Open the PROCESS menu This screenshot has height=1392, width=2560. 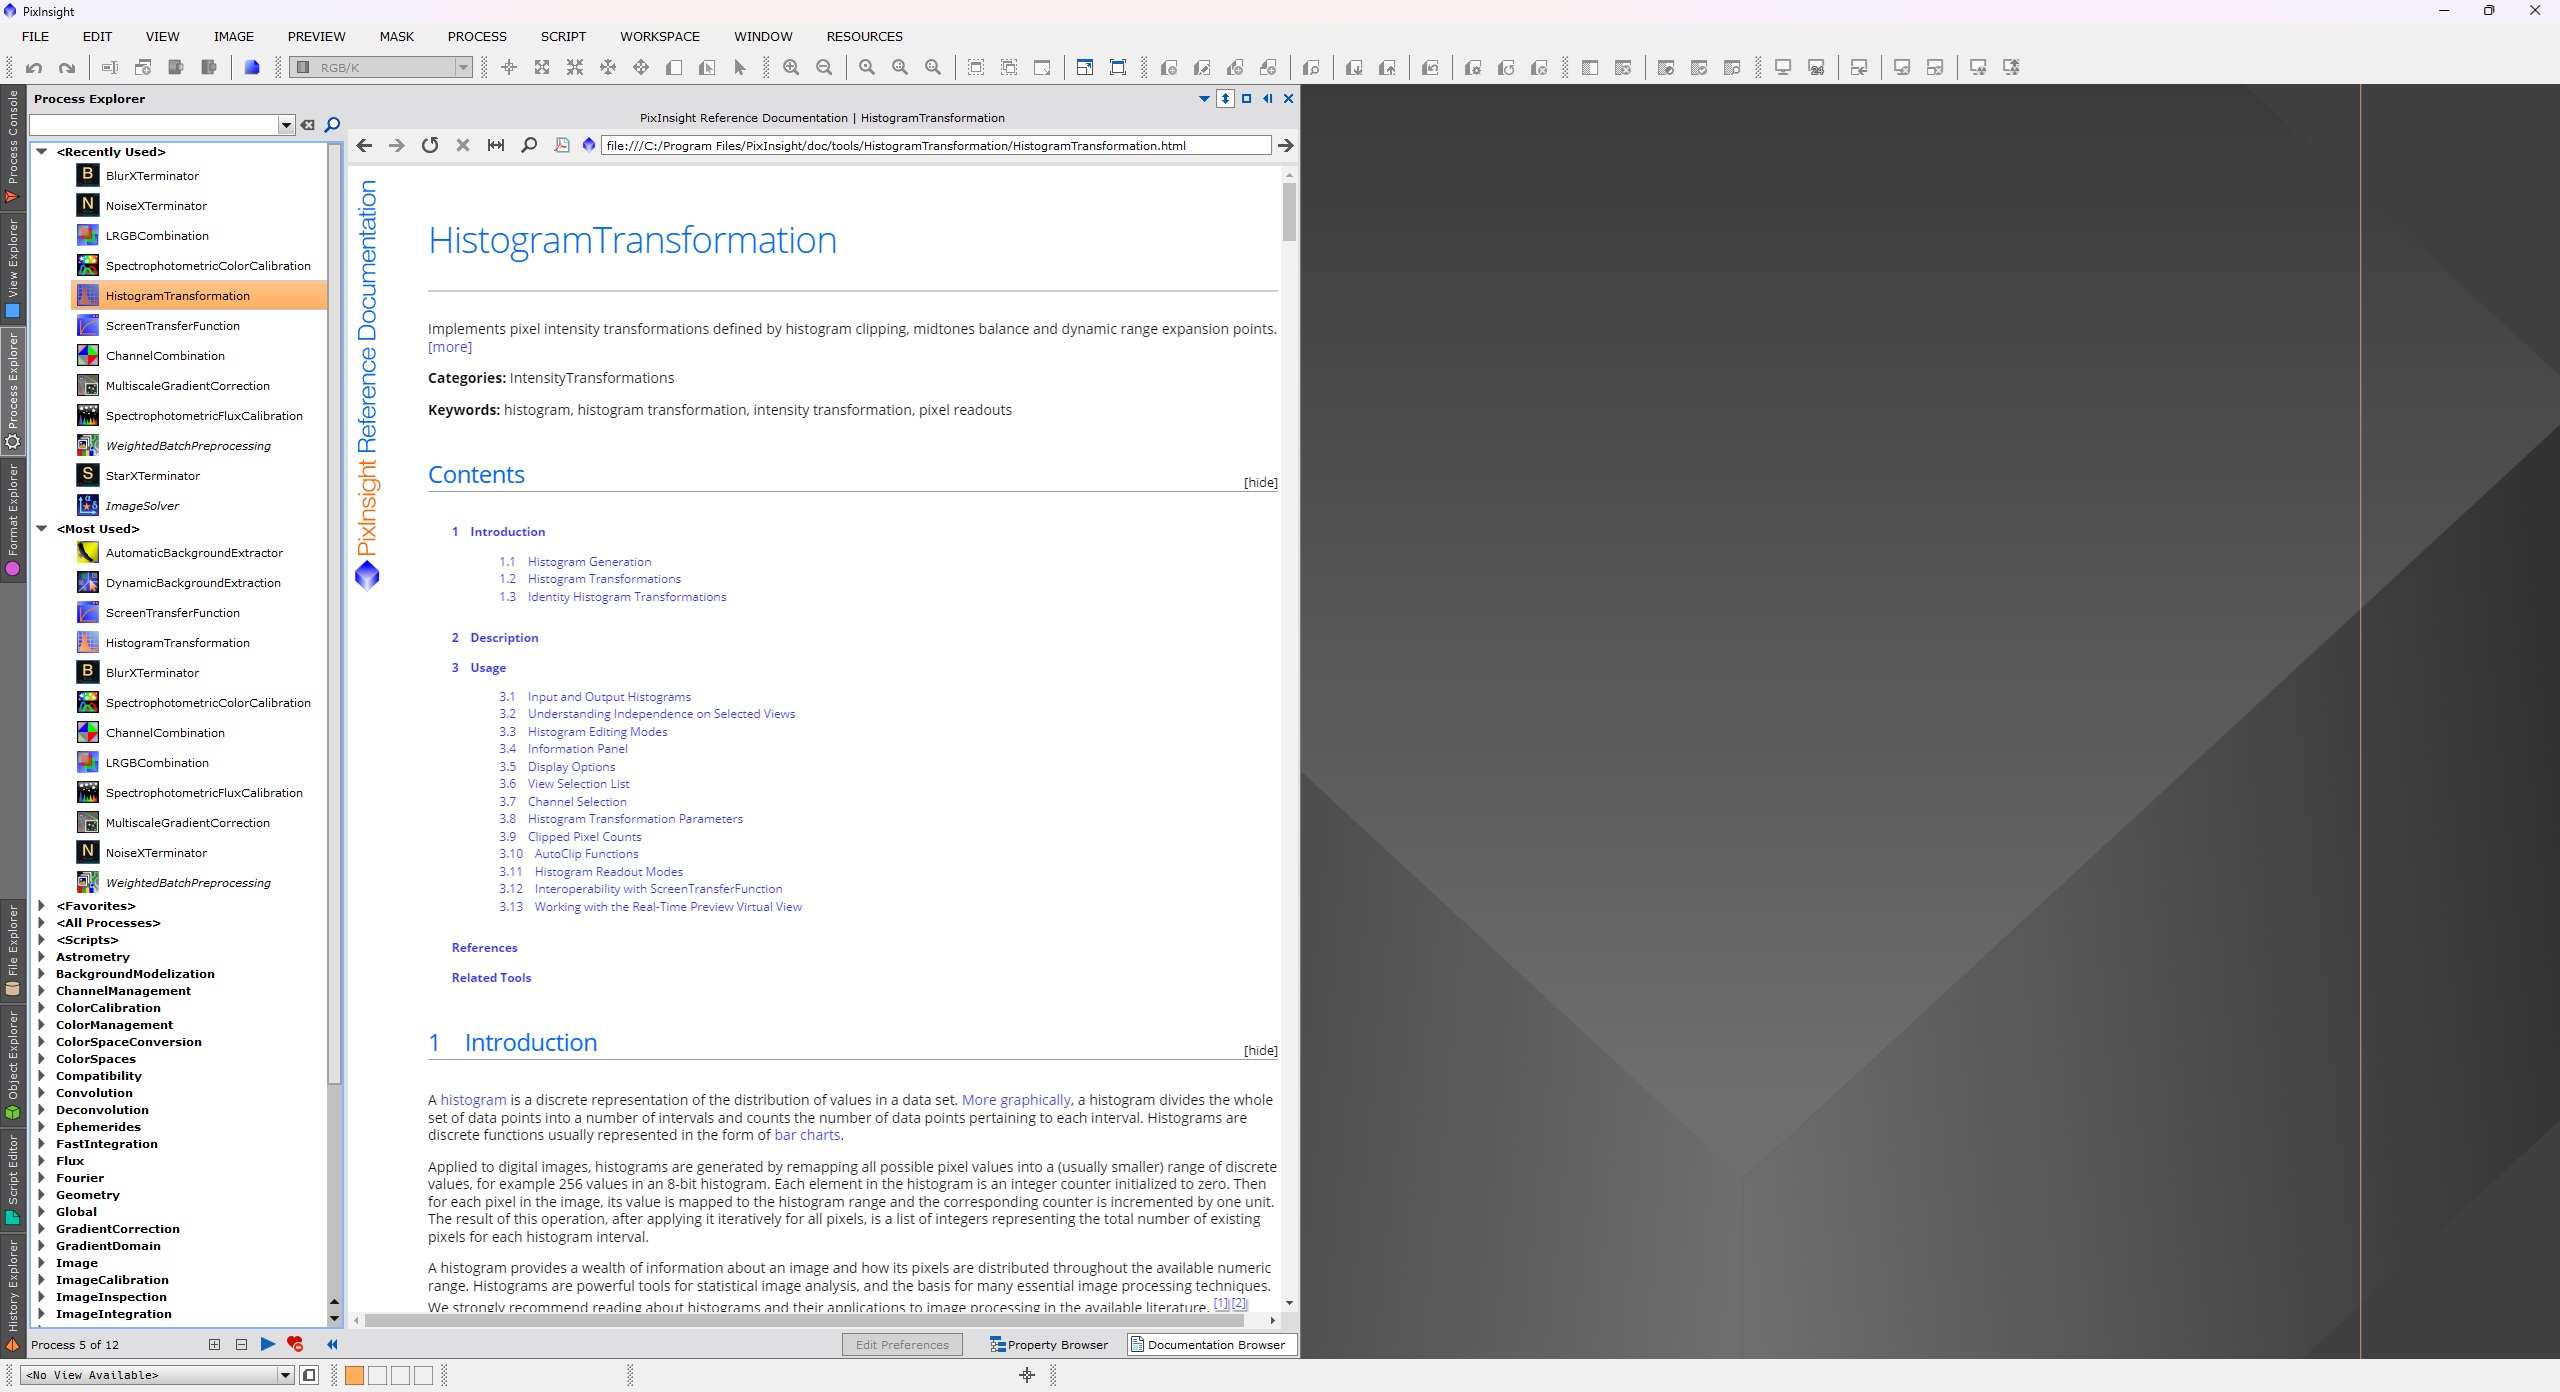477,36
